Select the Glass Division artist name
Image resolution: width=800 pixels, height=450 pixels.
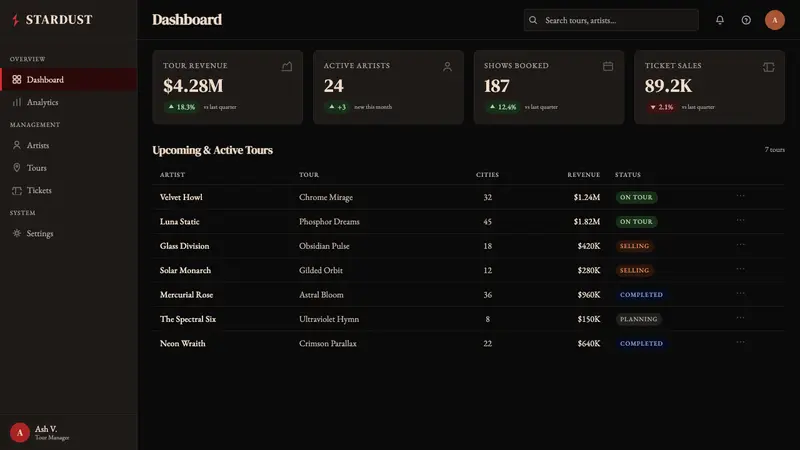pyautogui.click(x=184, y=246)
